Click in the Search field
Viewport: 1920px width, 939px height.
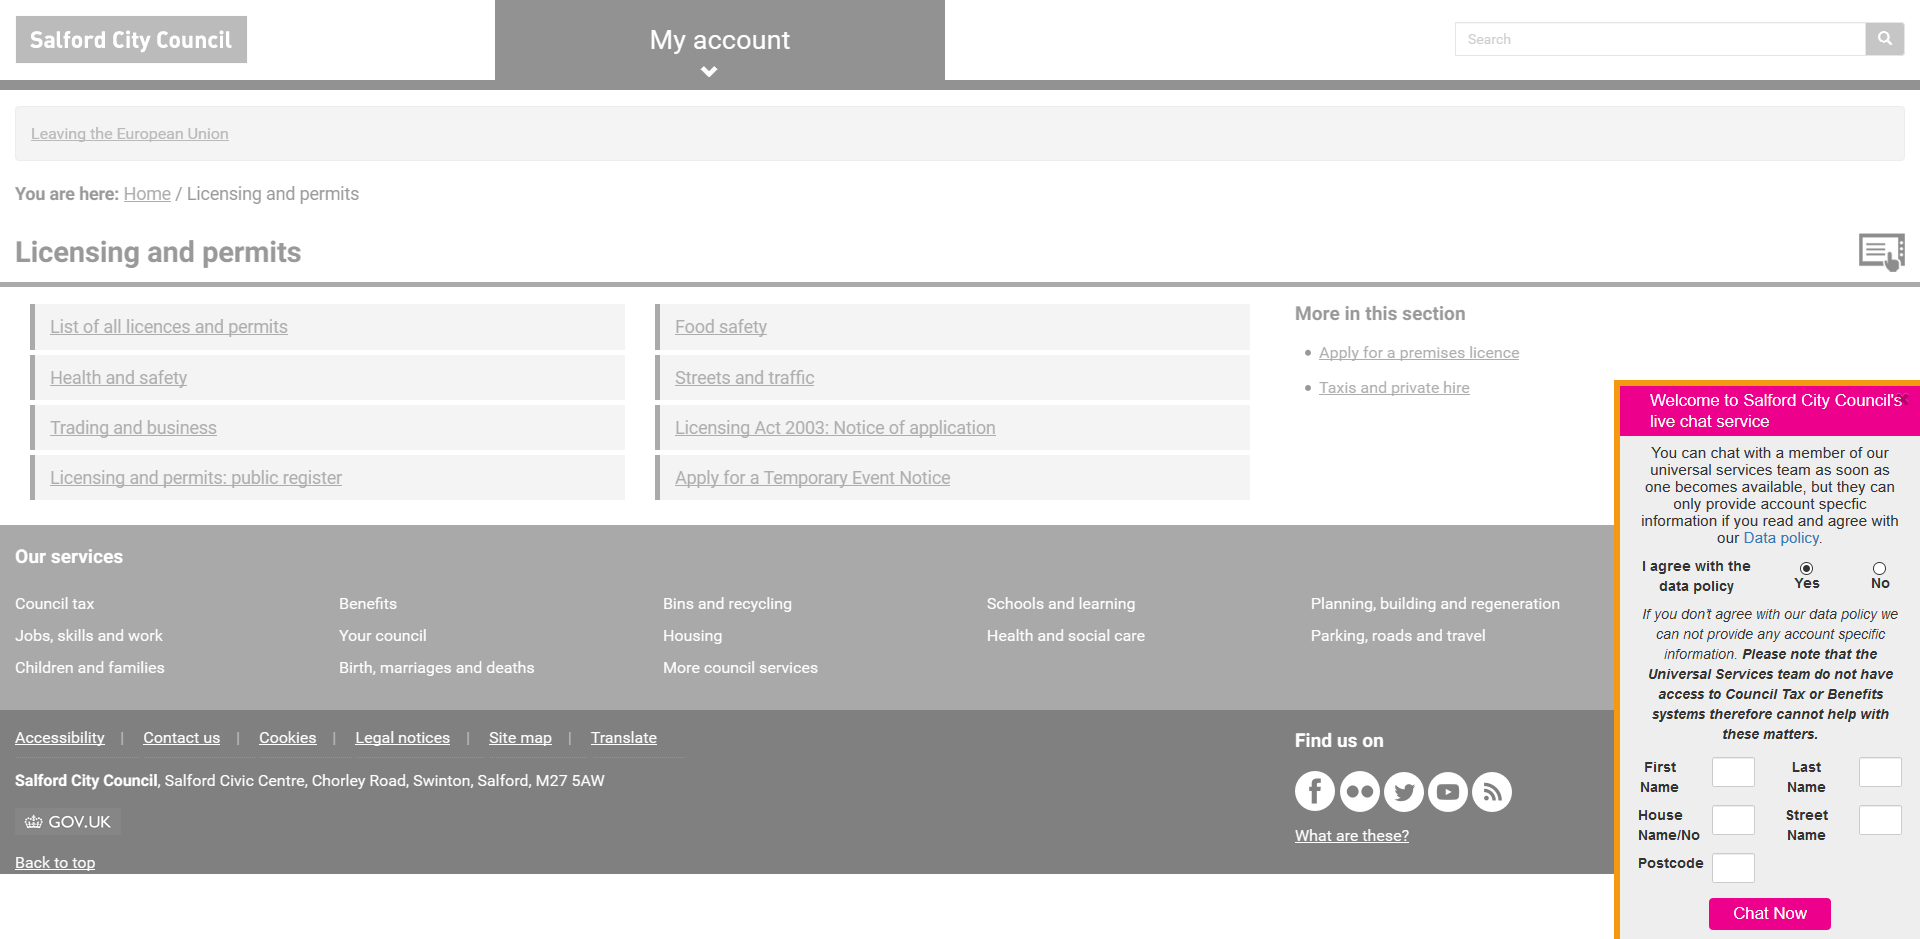(x=1660, y=39)
